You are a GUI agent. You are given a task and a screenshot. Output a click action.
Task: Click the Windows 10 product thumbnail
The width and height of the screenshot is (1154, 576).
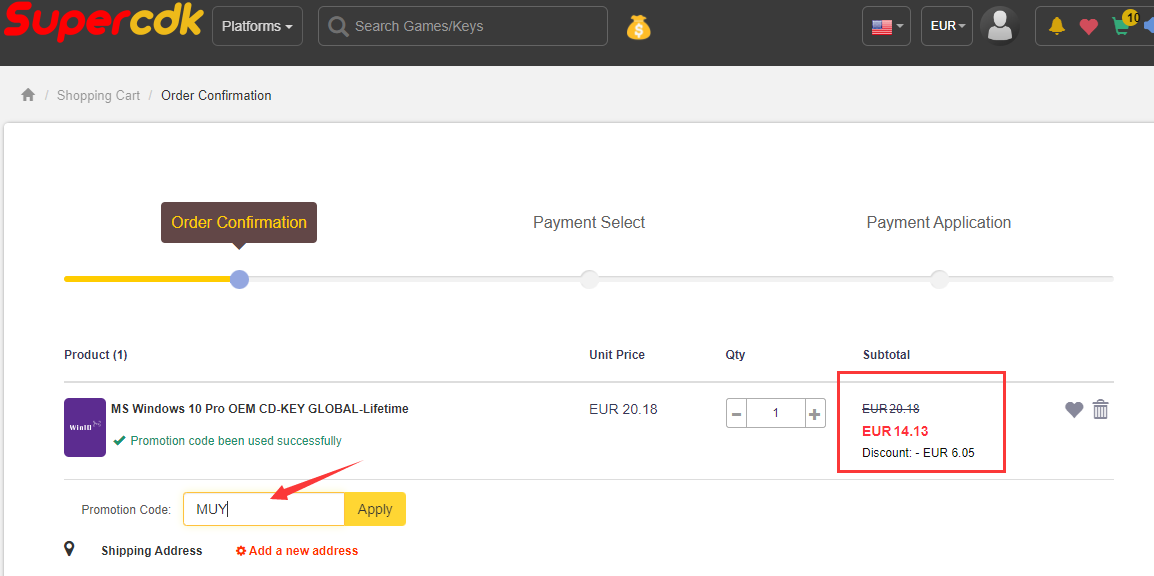click(85, 427)
